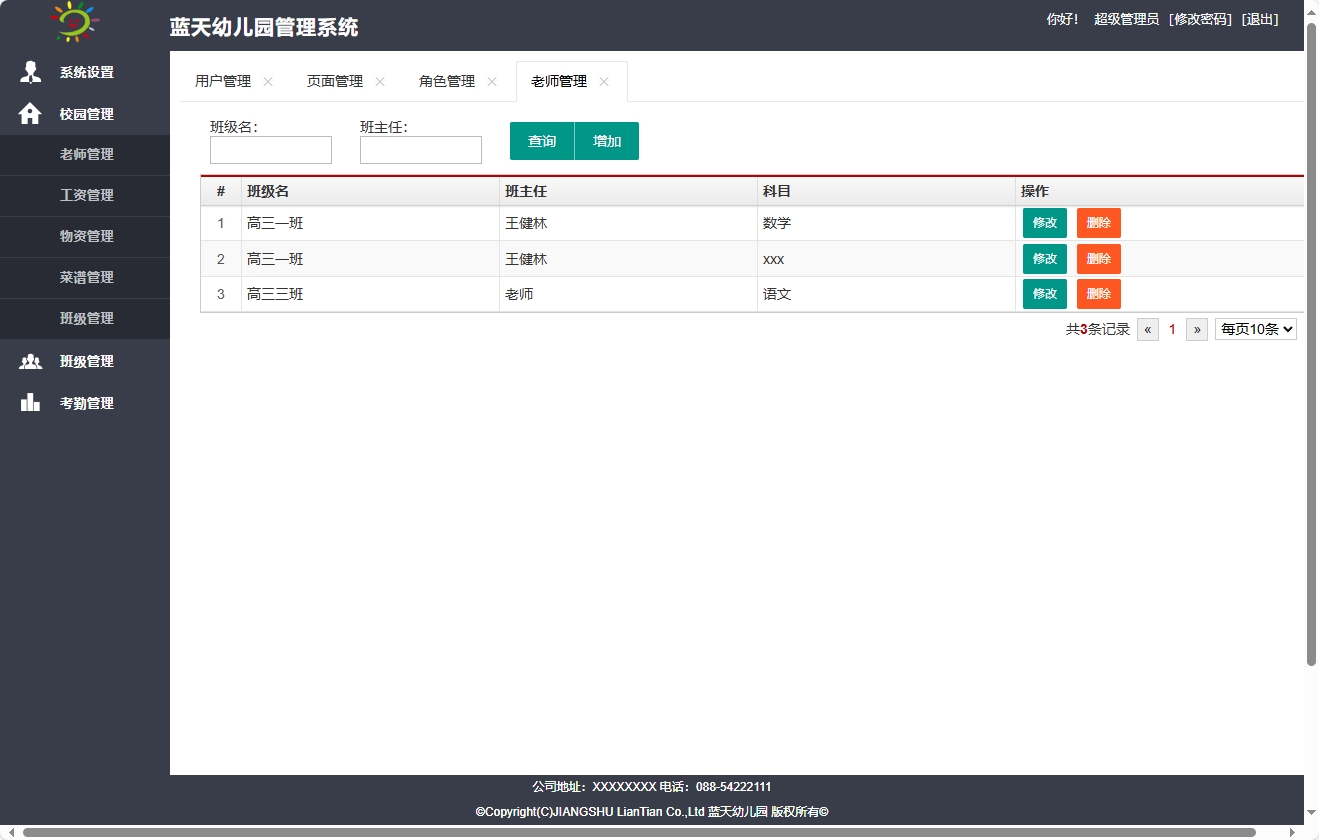
Task: Go to next page with » arrow
Action: pos(1196,328)
